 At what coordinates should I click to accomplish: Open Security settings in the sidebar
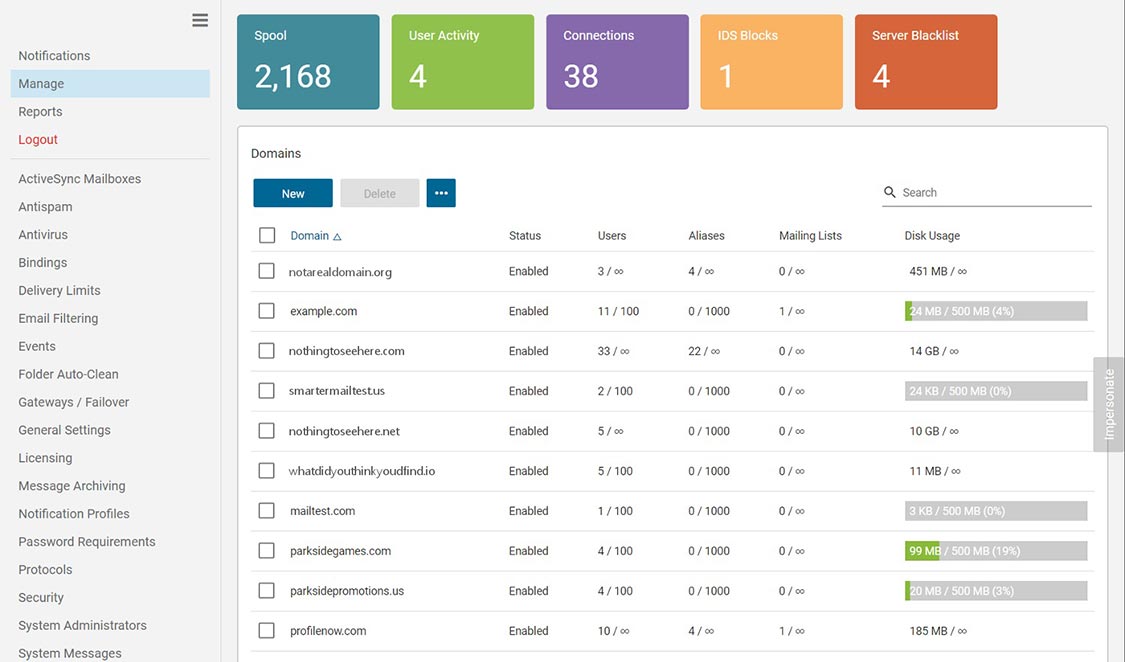(41, 598)
